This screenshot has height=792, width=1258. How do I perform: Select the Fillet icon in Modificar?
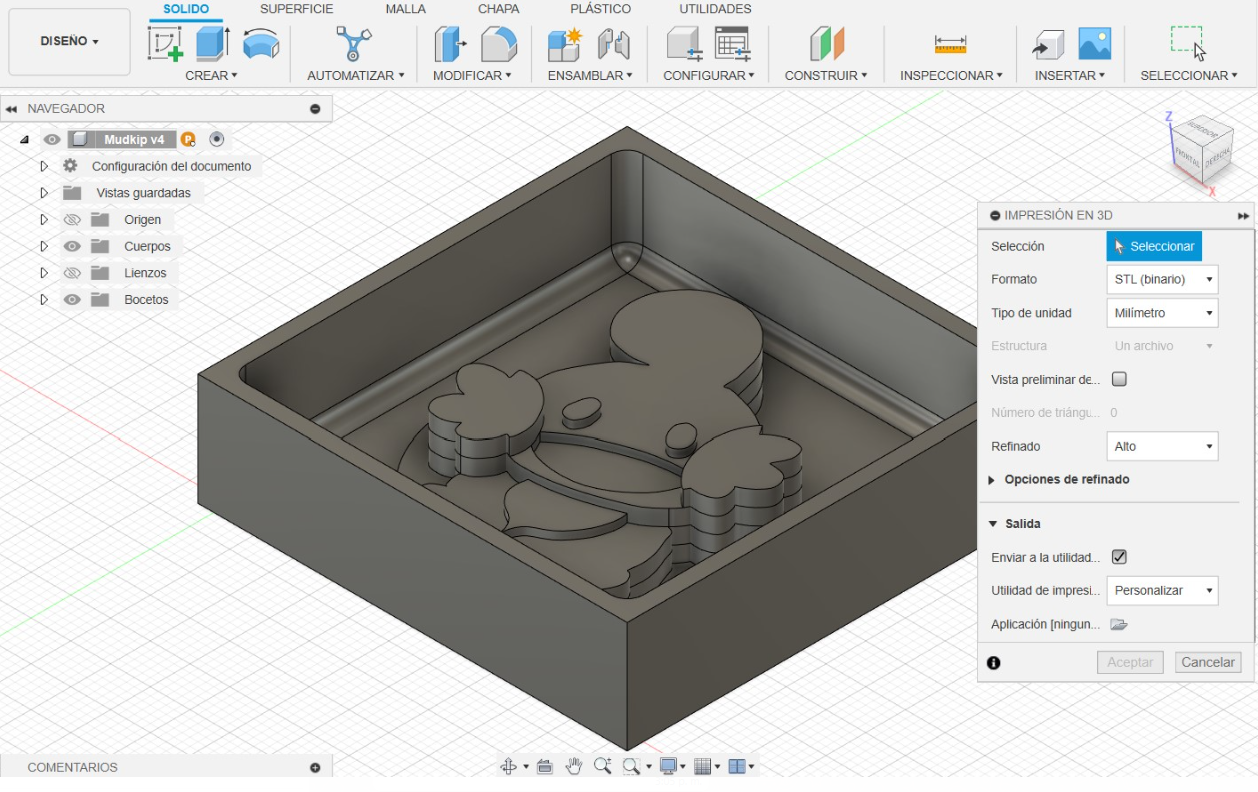tap(498, 44)
